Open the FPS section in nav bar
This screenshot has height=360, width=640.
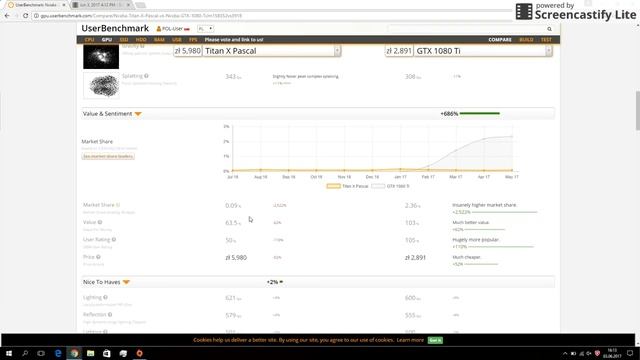click(x=193, y=40)
